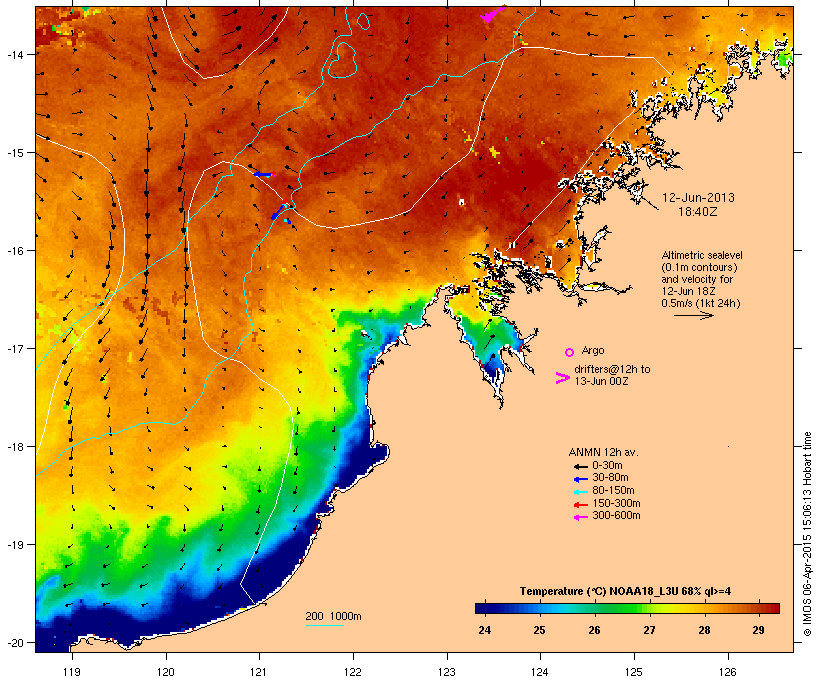The height and width of the screenshot is (680, 820).
Task: Click the 30-80m depth label
Action: 610,478
